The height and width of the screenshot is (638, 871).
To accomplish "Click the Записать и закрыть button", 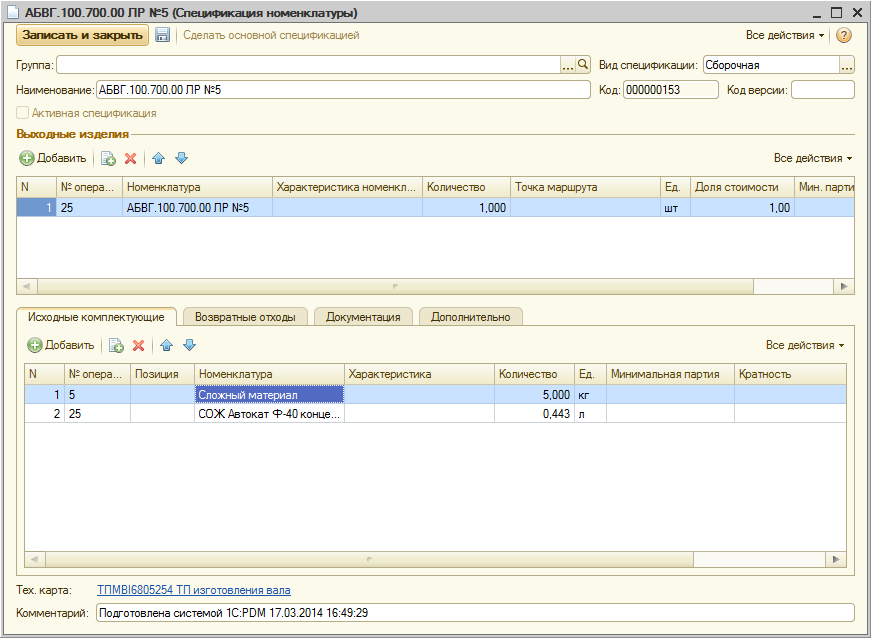I will pyautogui.click(x=82, y=35).
